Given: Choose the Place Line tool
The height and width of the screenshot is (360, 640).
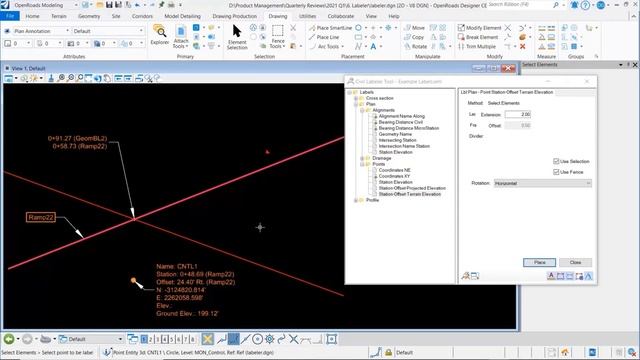Looking at the screenshot, I should [324, 37].
